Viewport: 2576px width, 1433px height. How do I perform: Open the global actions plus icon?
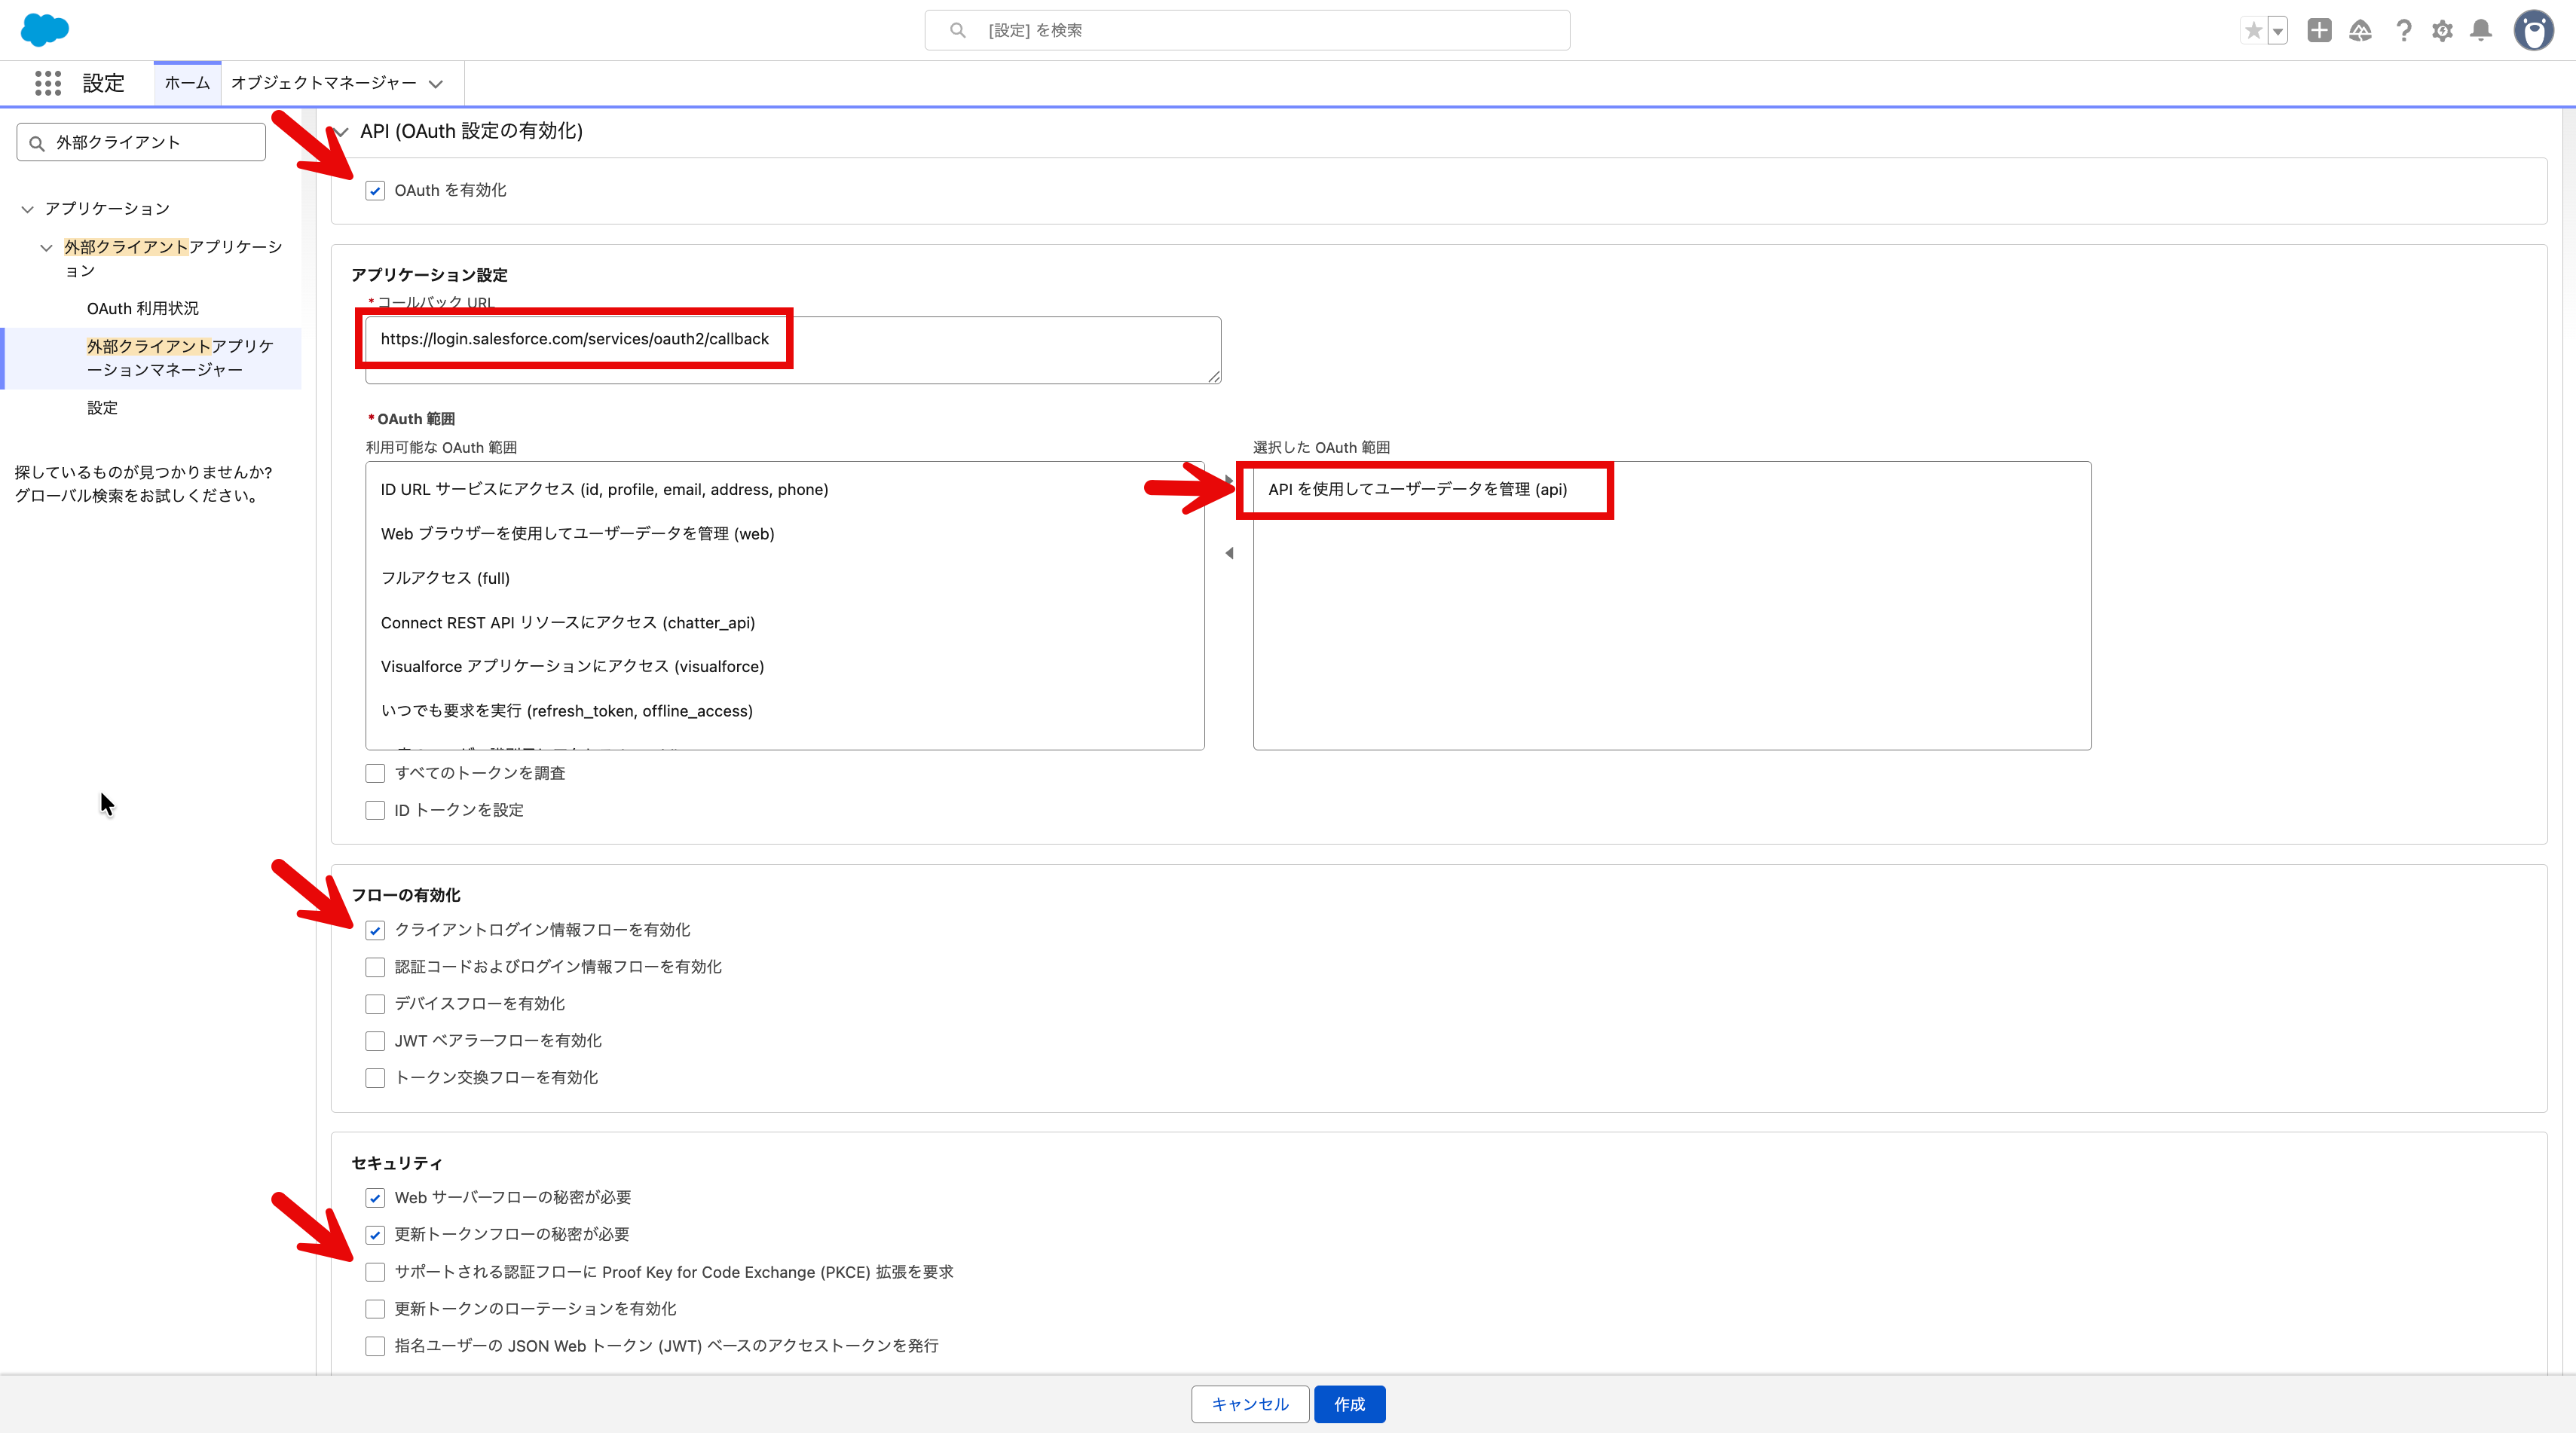[x=2319, y=31]
